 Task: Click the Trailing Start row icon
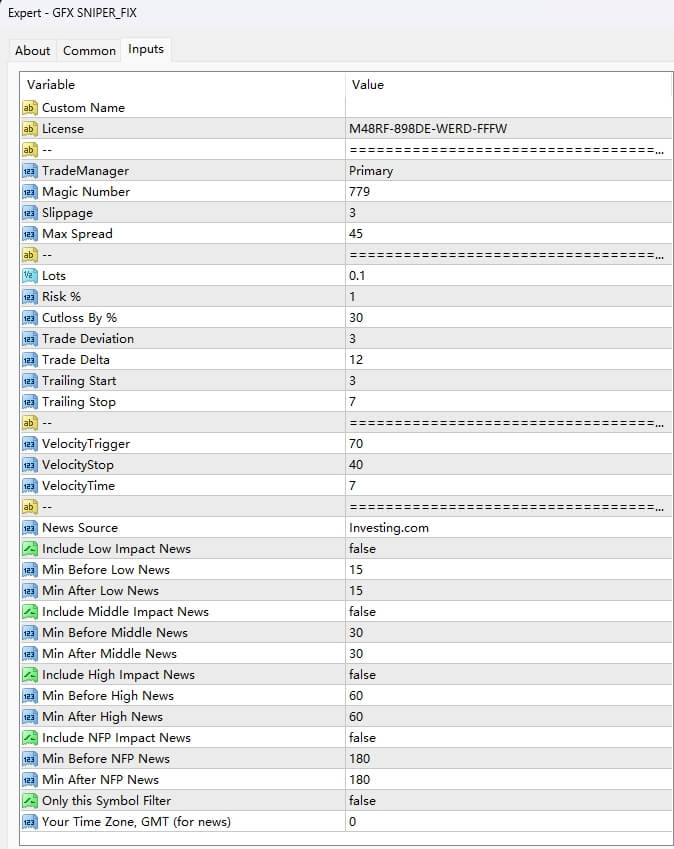pyautogui.click(x=29, y=381)
